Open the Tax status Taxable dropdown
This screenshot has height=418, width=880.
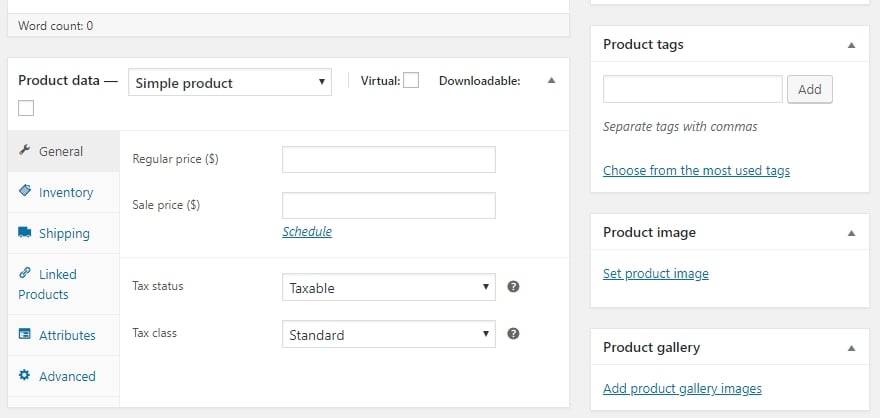tap(389, 287)
